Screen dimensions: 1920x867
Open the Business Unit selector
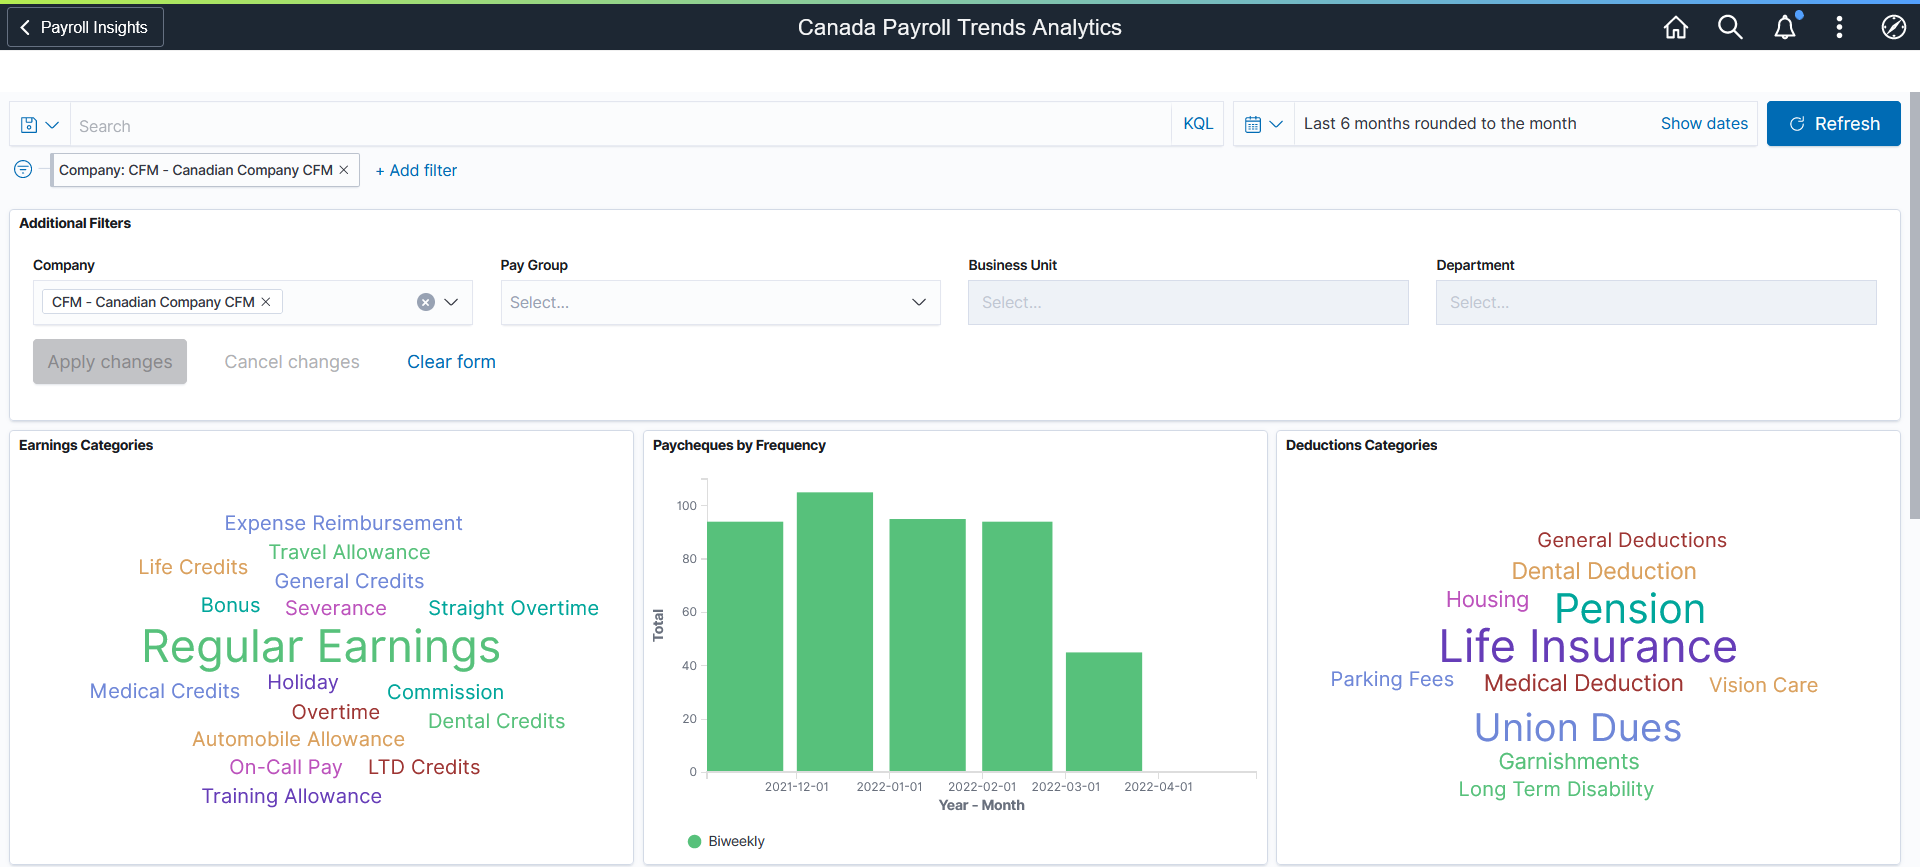point(1188,302)
